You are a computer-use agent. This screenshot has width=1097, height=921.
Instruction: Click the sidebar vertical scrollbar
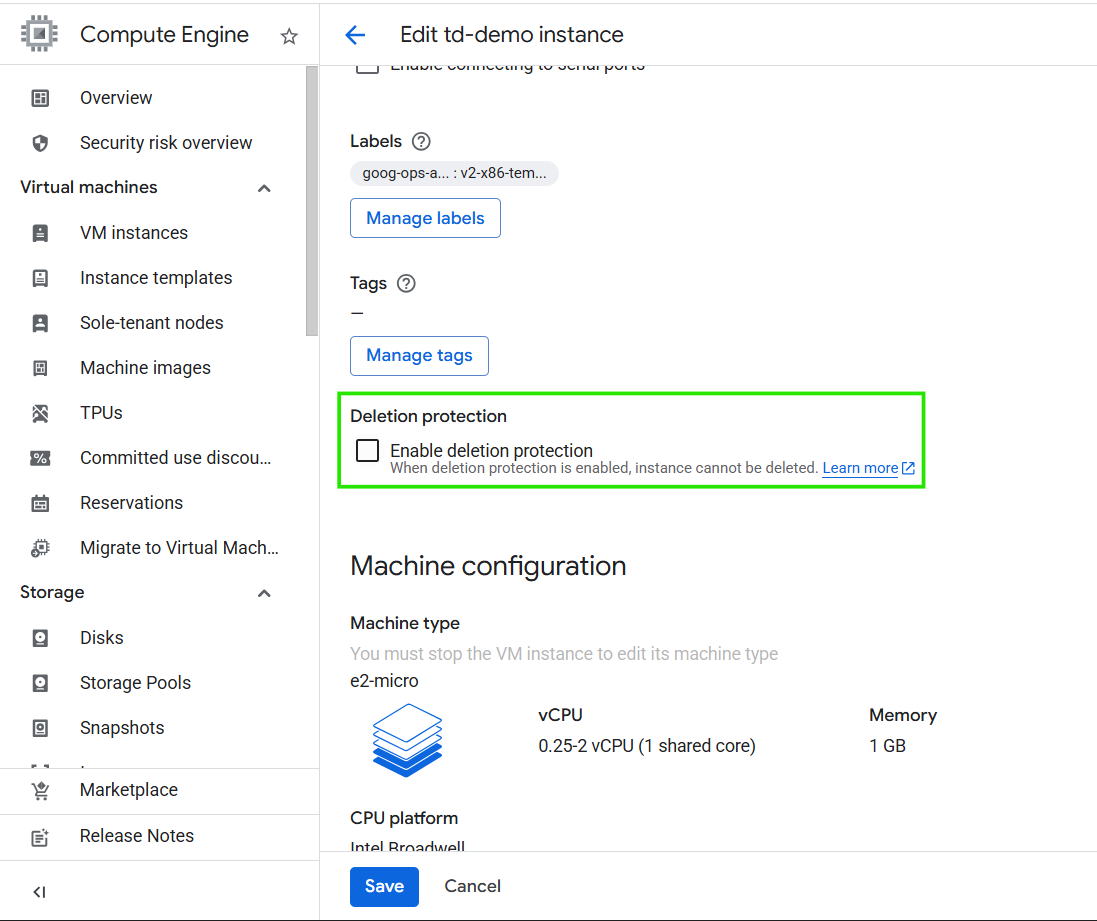click(312, 200)
